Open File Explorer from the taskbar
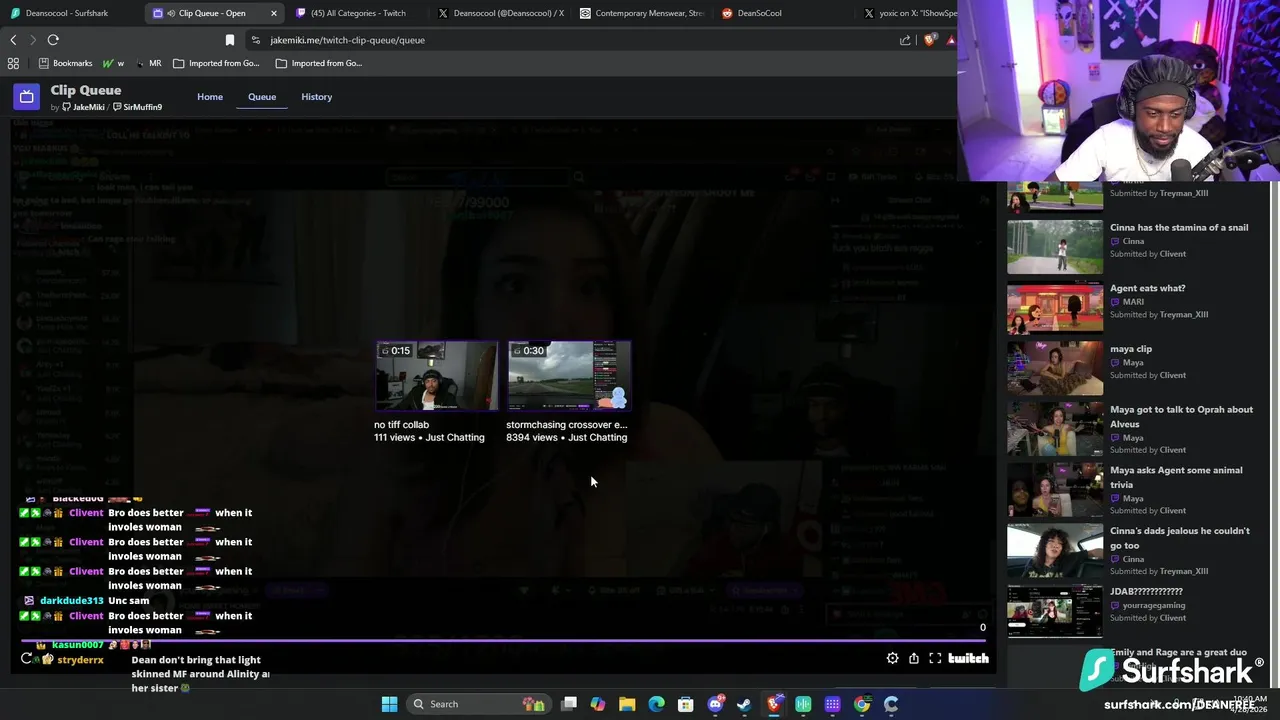The width and height of the screenshot is (1280, 720). point(627,704)
